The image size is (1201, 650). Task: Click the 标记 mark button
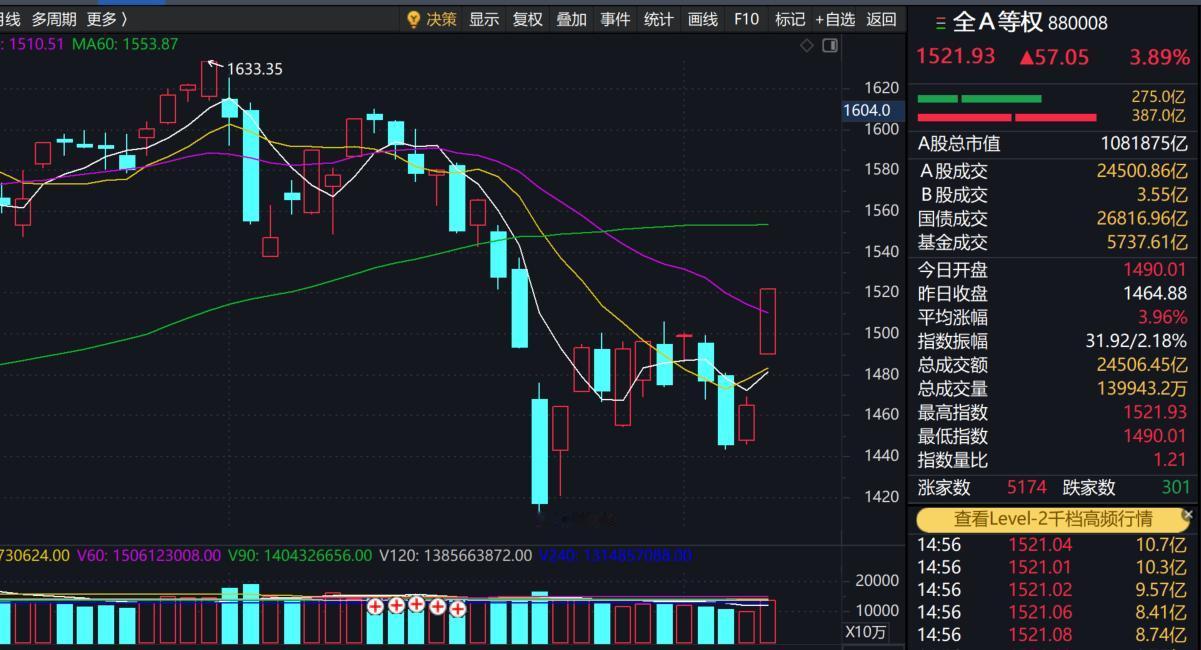[x=790, y=19]
